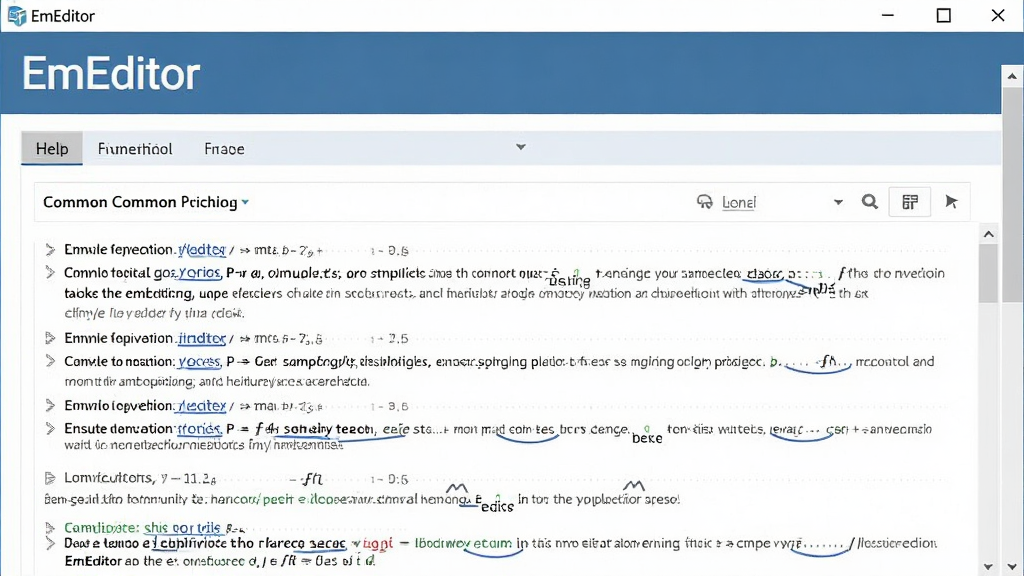Expand the Connlo tocital row
The image size is (1024, 576).
tap(50, 272)
